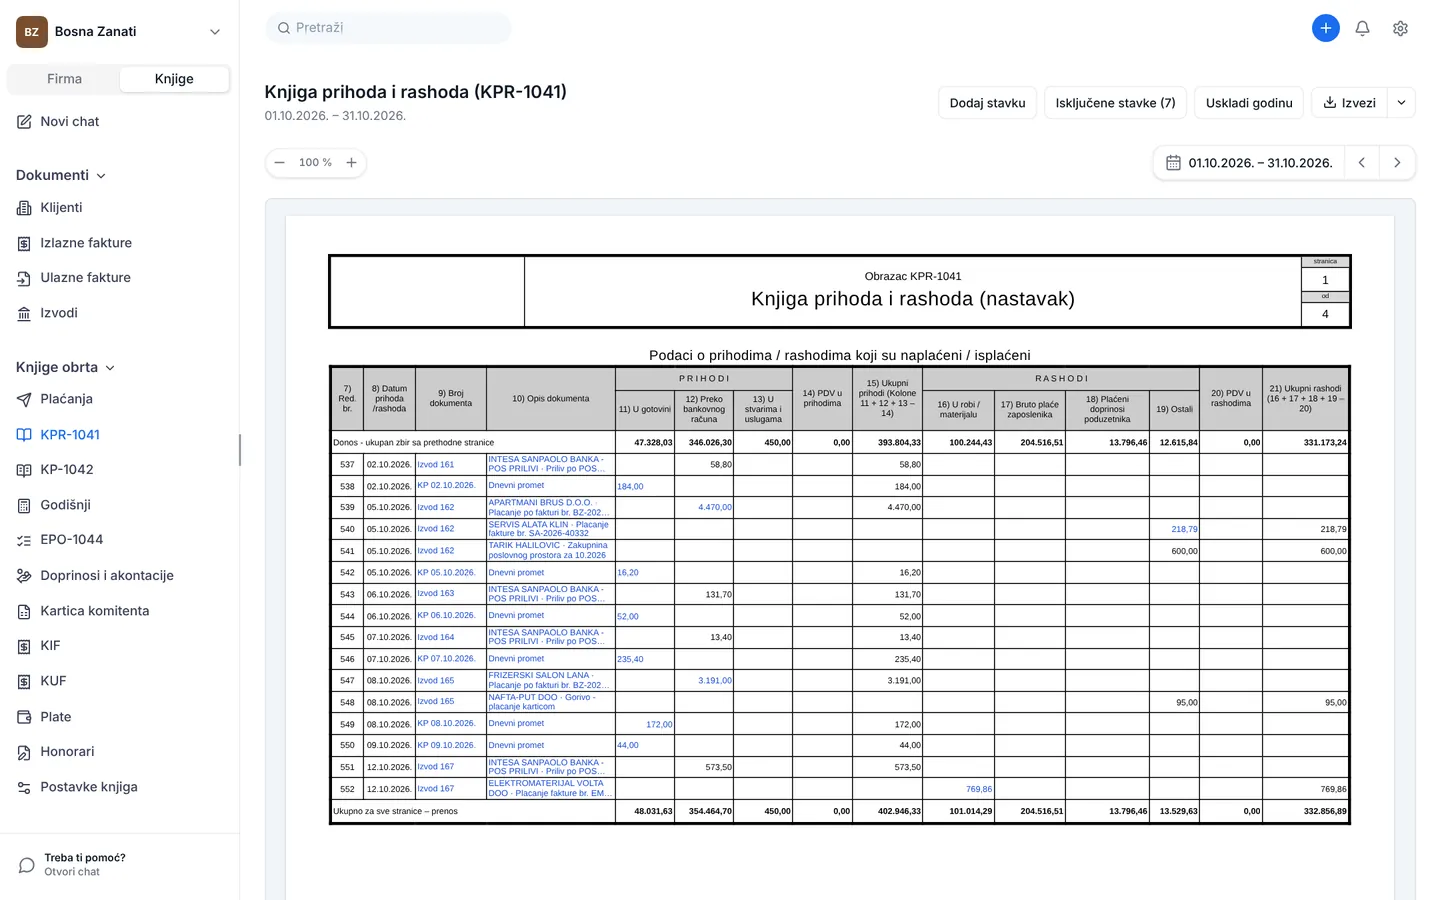The width and height of the screenshot is (1440, 900).
Task: Show Isključene stavke (7)
Action: tap(1115, 102)
